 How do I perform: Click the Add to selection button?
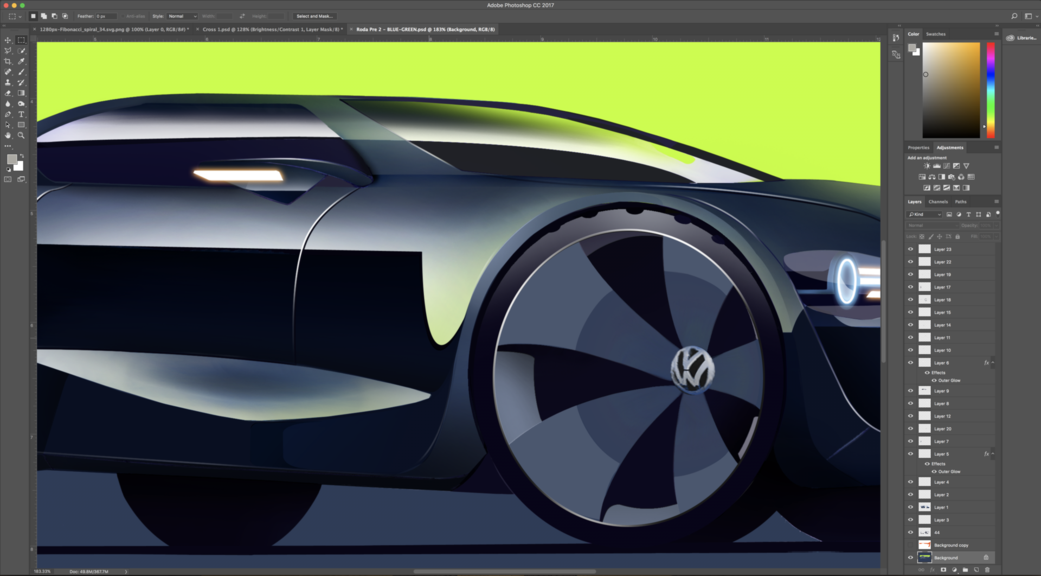43,16
